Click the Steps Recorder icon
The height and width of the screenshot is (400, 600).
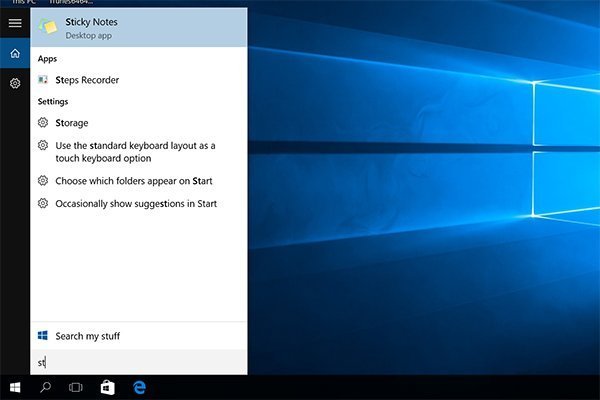(43, 80)
